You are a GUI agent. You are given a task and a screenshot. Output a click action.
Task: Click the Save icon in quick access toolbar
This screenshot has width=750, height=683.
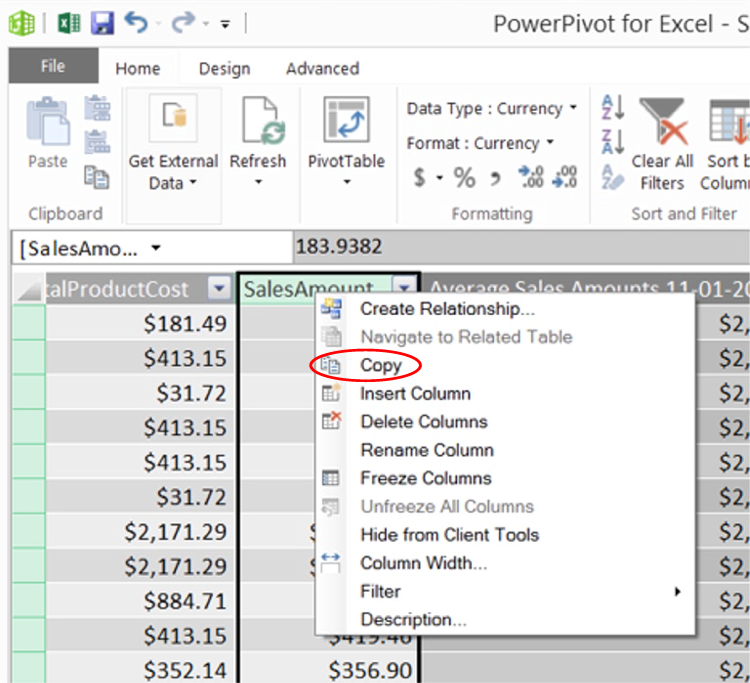click(102, 23)
